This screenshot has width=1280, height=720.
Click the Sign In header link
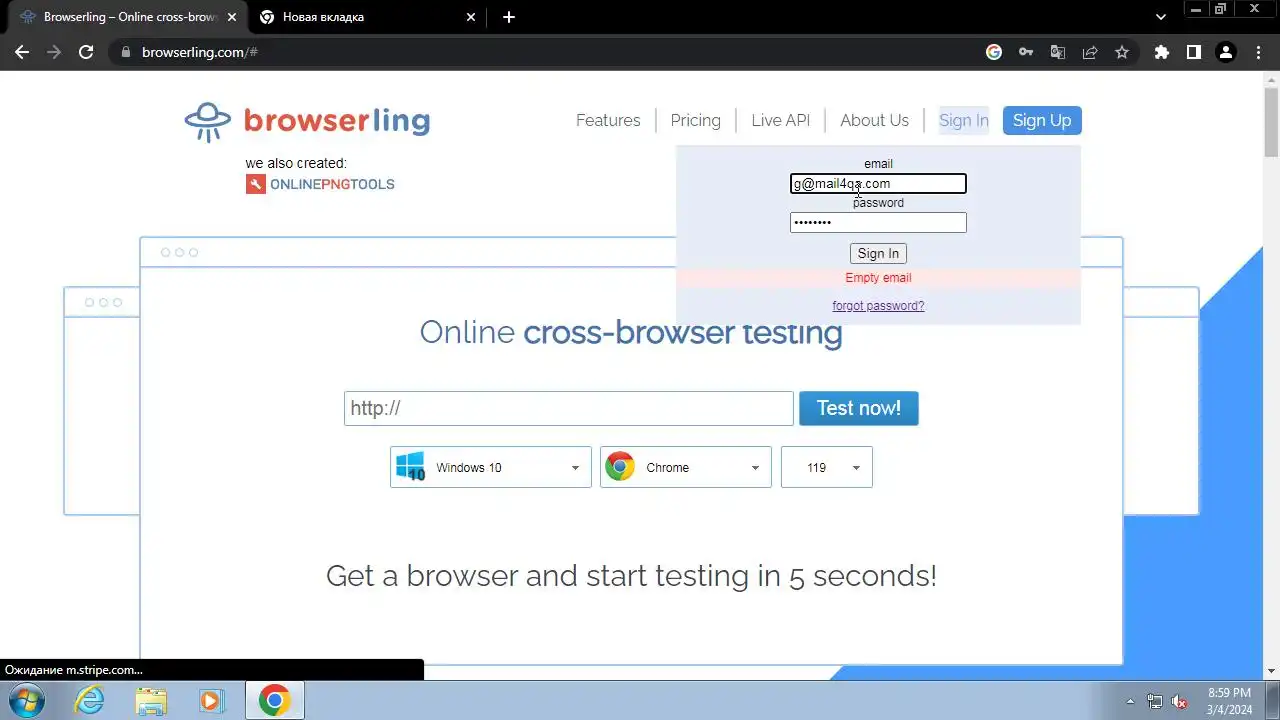(x=964, y=120)
